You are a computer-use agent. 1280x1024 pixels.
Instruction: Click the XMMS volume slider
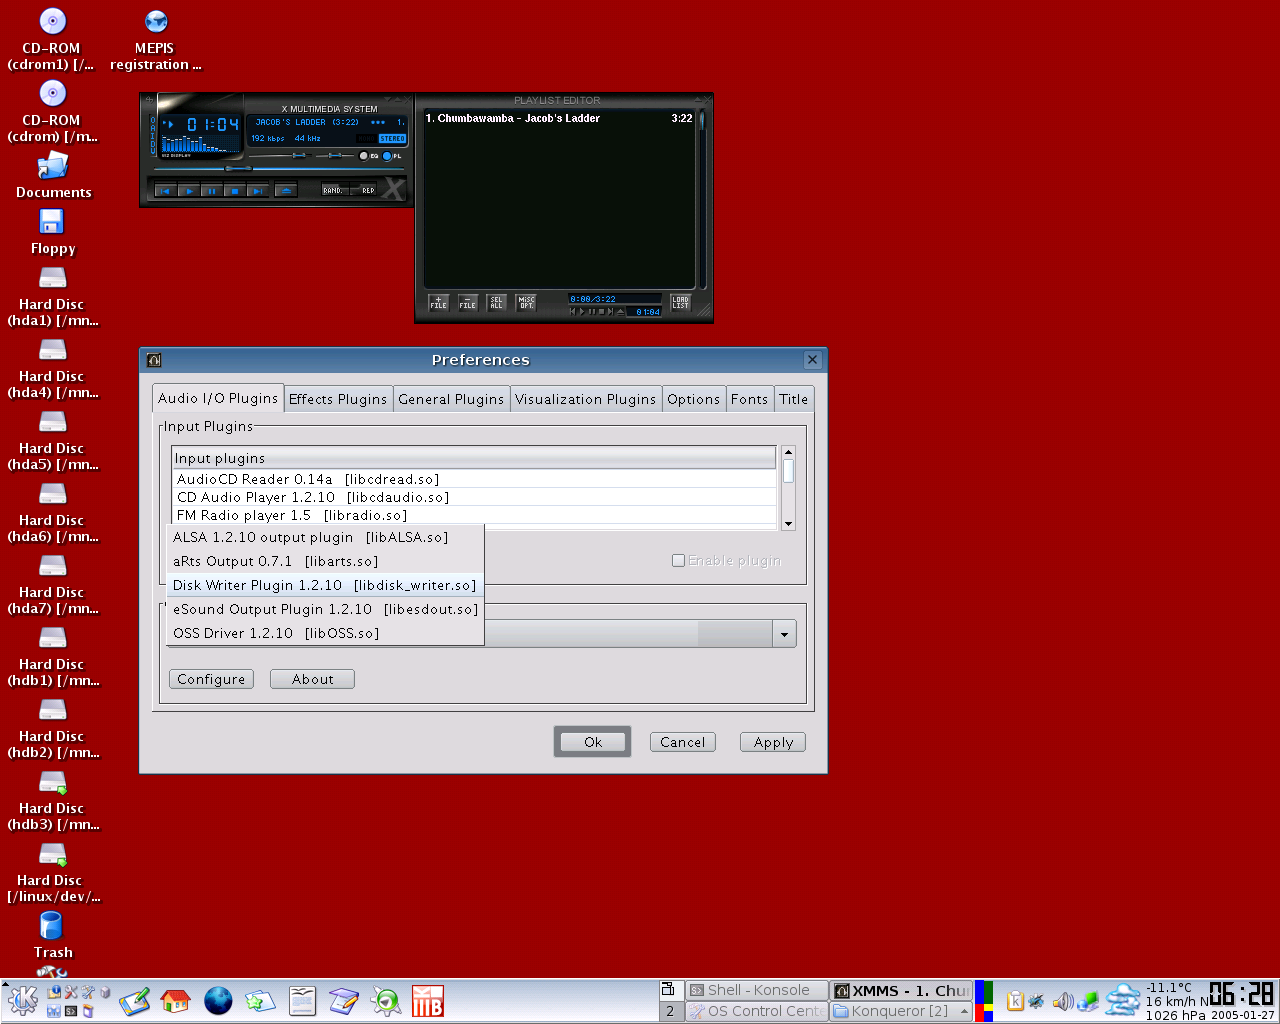[x=280, y=156]
